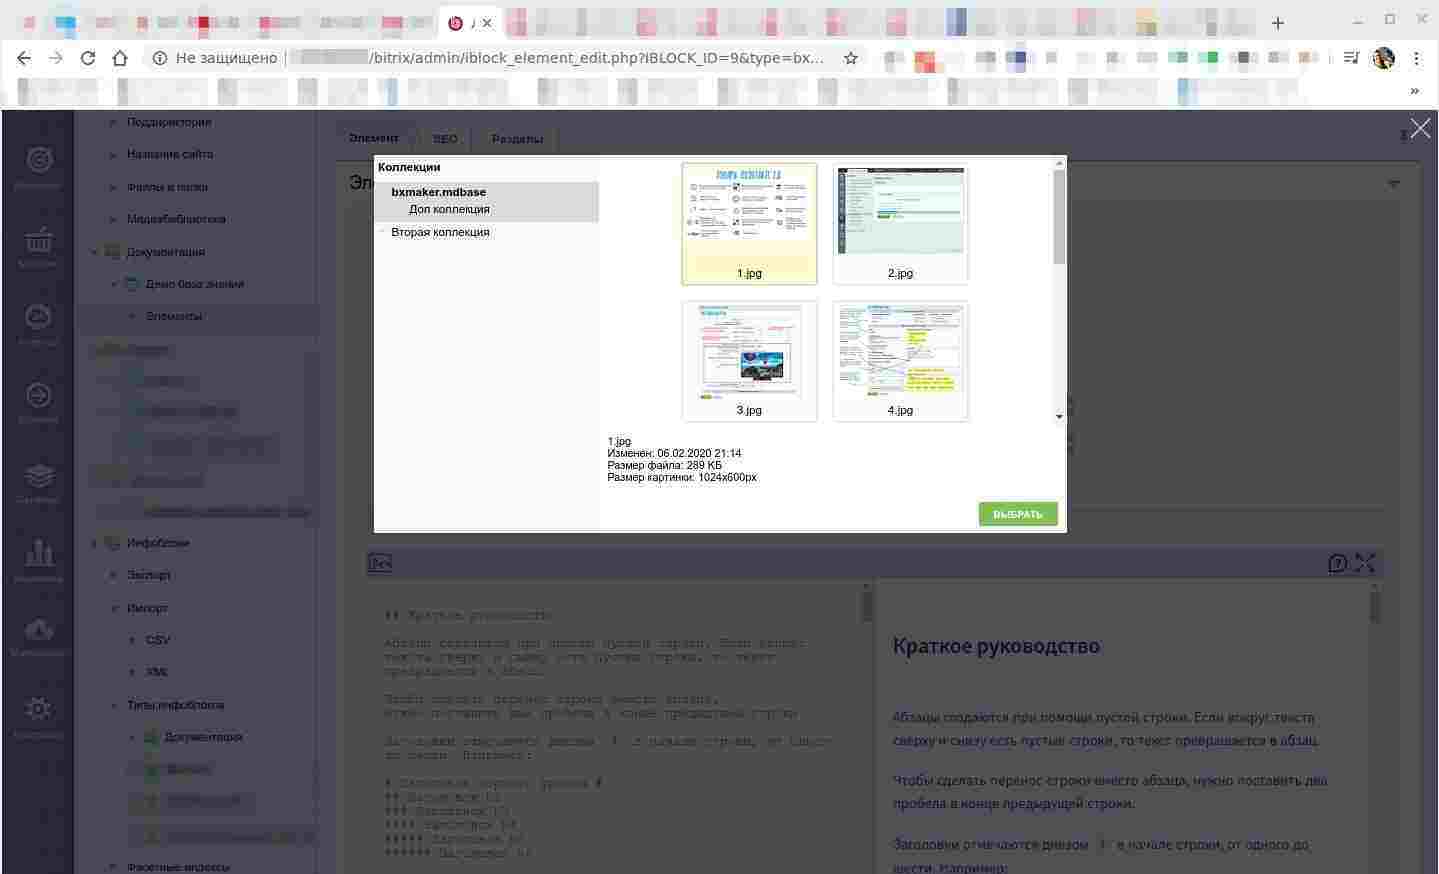The image size is (1439, 874).
Task: Toggle the bookmark star in the address bar
Action: [x=850, y=58]
